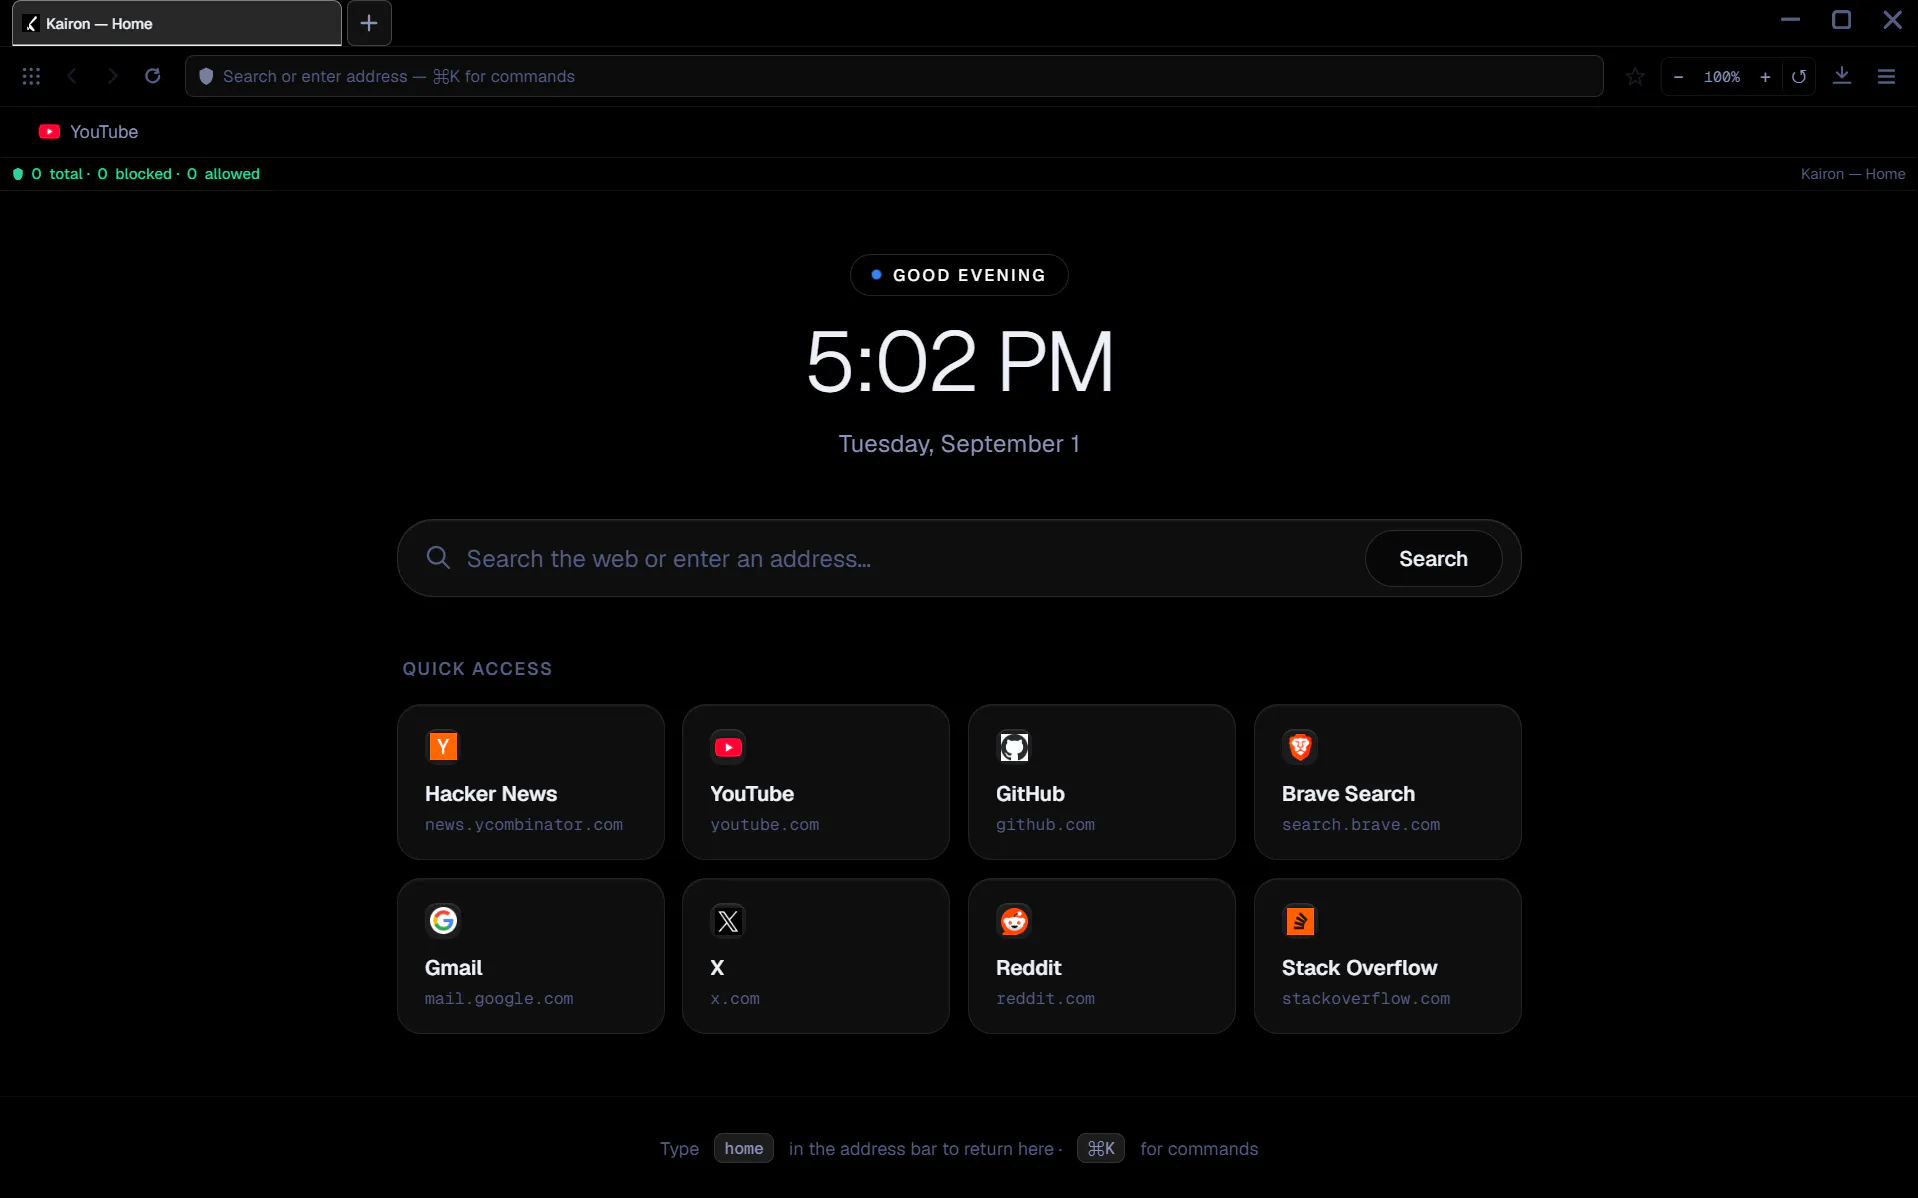Maximize the browser window
The height and width of the screenshot is (1198, 1918).
1841,20
